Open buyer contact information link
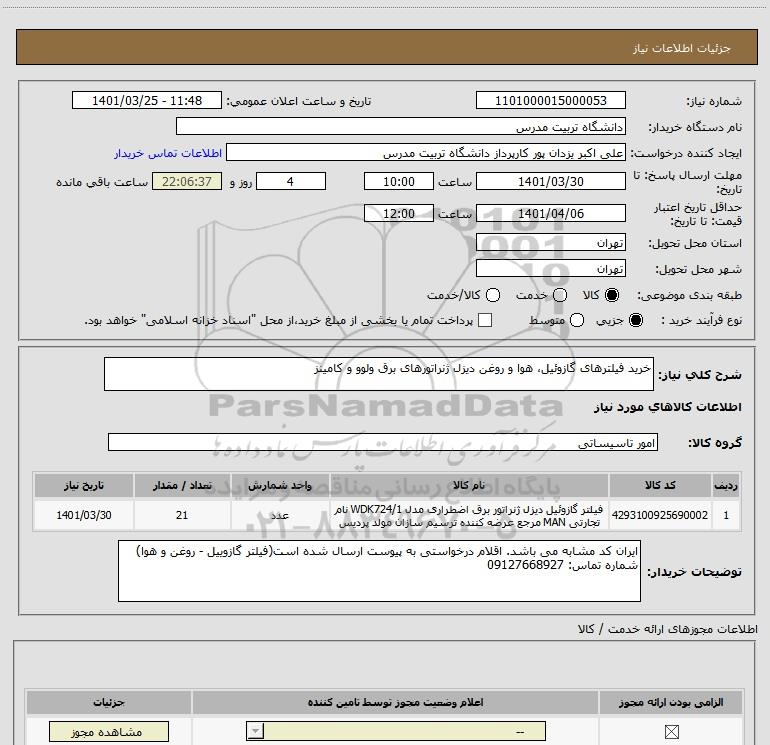This screenshot has width=770, height=745. point(168,153)
